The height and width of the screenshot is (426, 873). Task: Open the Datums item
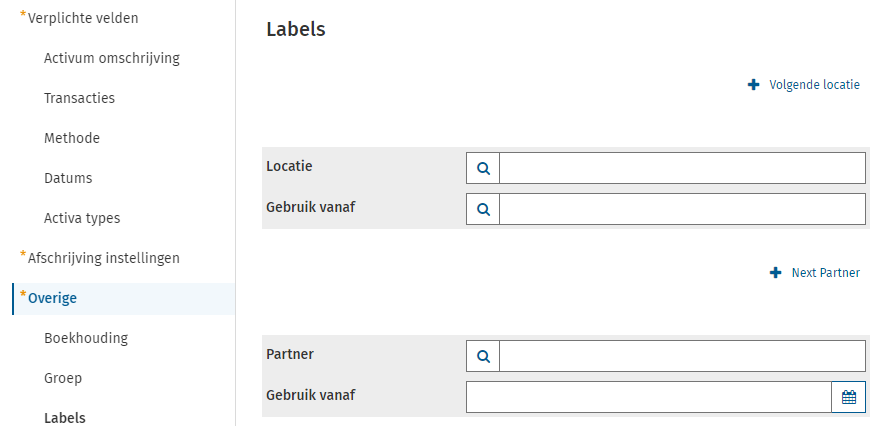68,178
